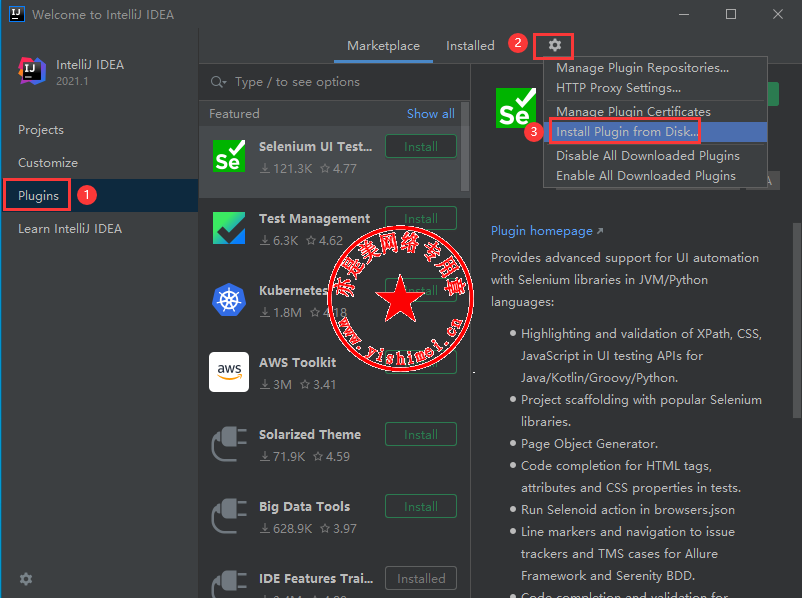Screen dimensions: 802x598
Task: Install the Solarized Theme plugin
Action: (x=420, y=435)
